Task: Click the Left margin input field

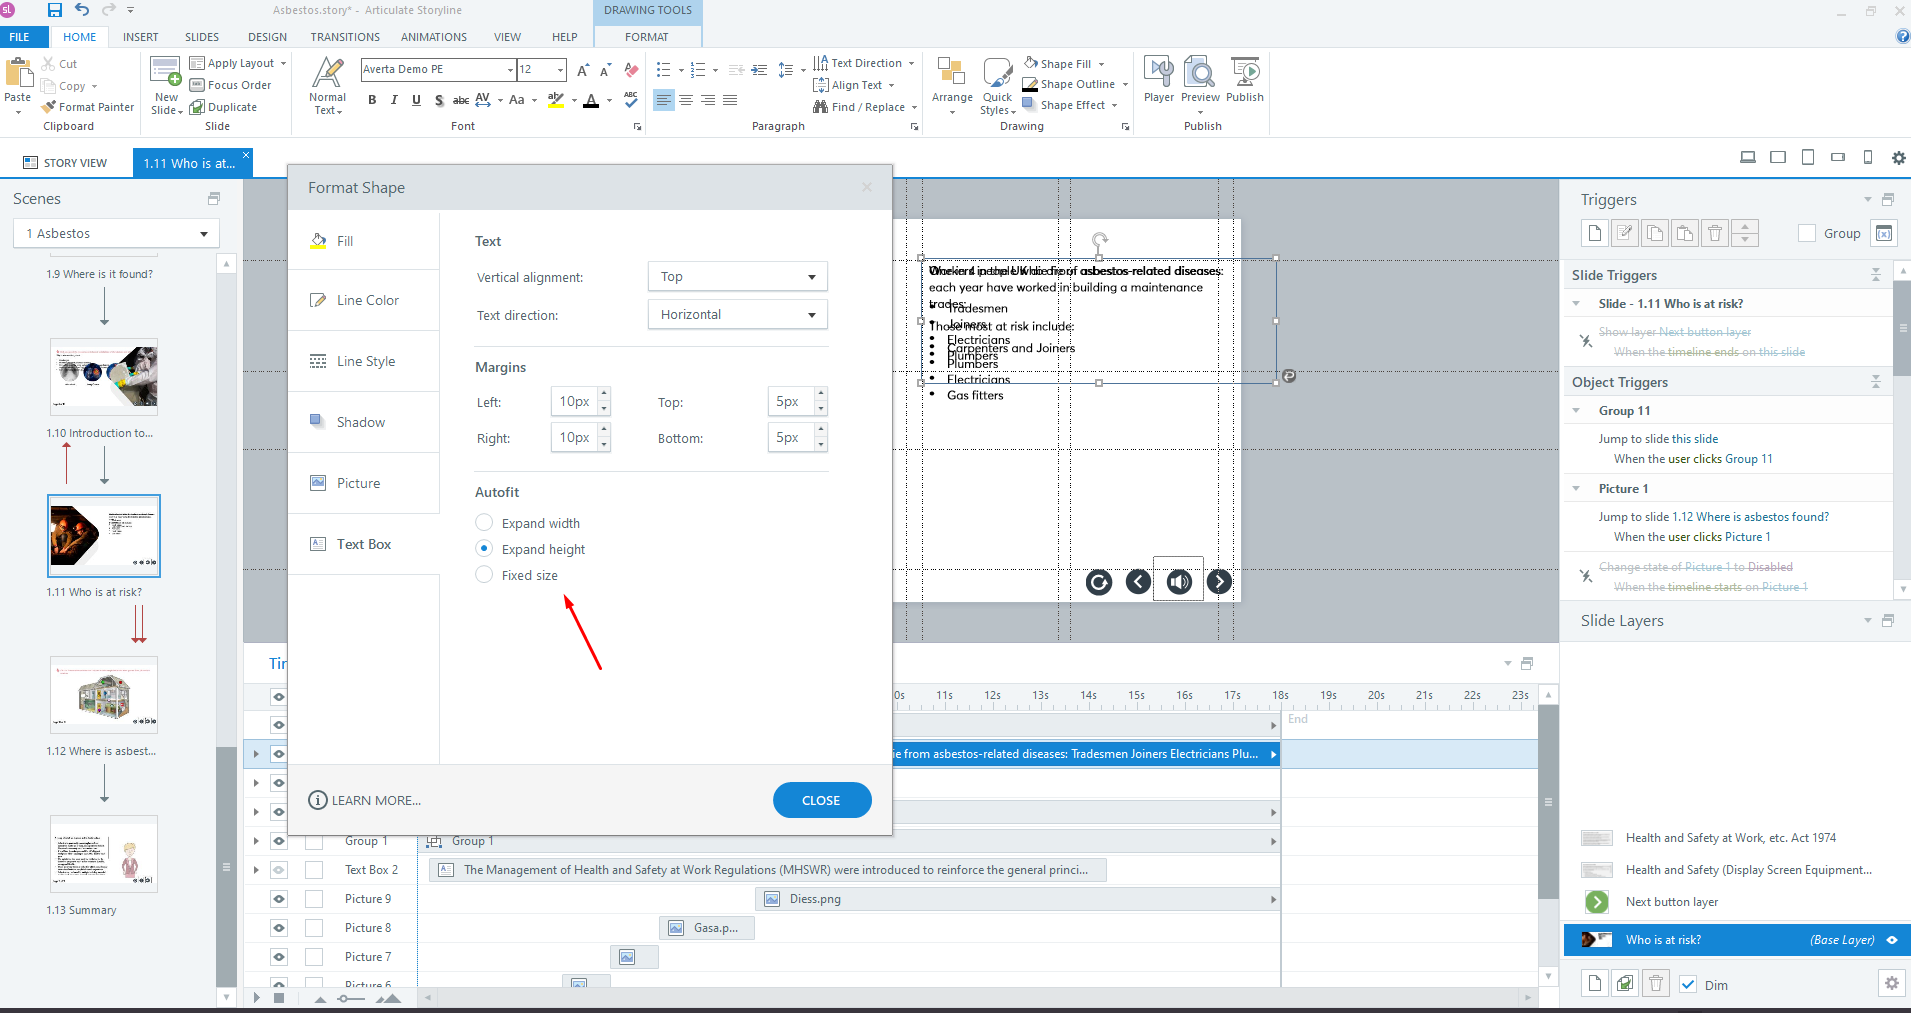Action: pos(575,402)
